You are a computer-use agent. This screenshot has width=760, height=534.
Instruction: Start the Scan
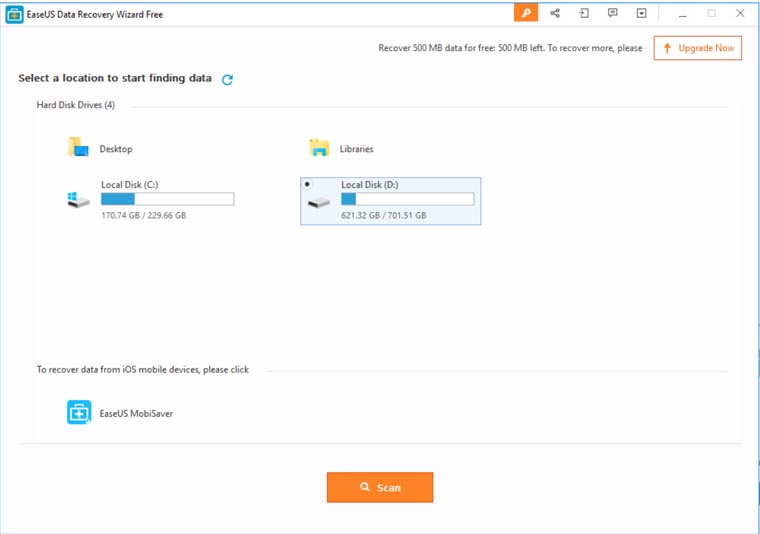pos(380,487)
